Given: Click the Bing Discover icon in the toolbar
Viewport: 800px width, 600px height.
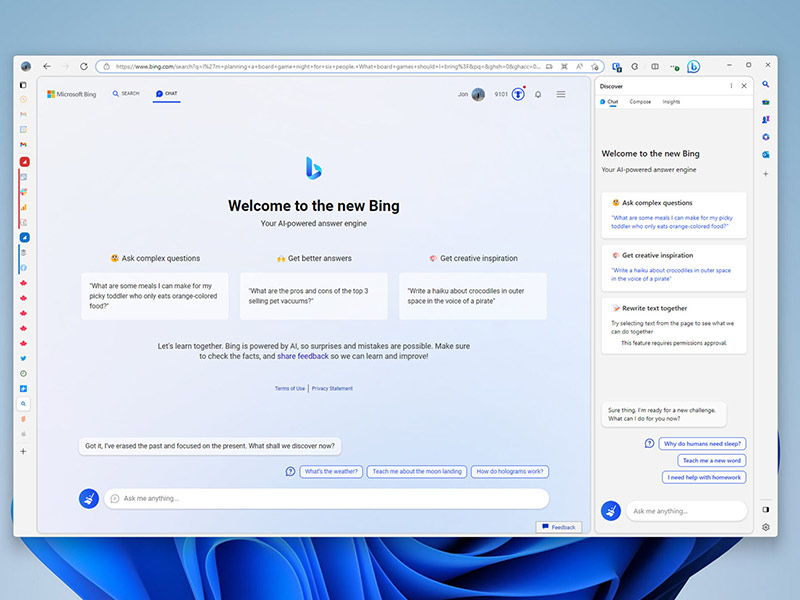Looking at the screenshot, I should (693, 66).
